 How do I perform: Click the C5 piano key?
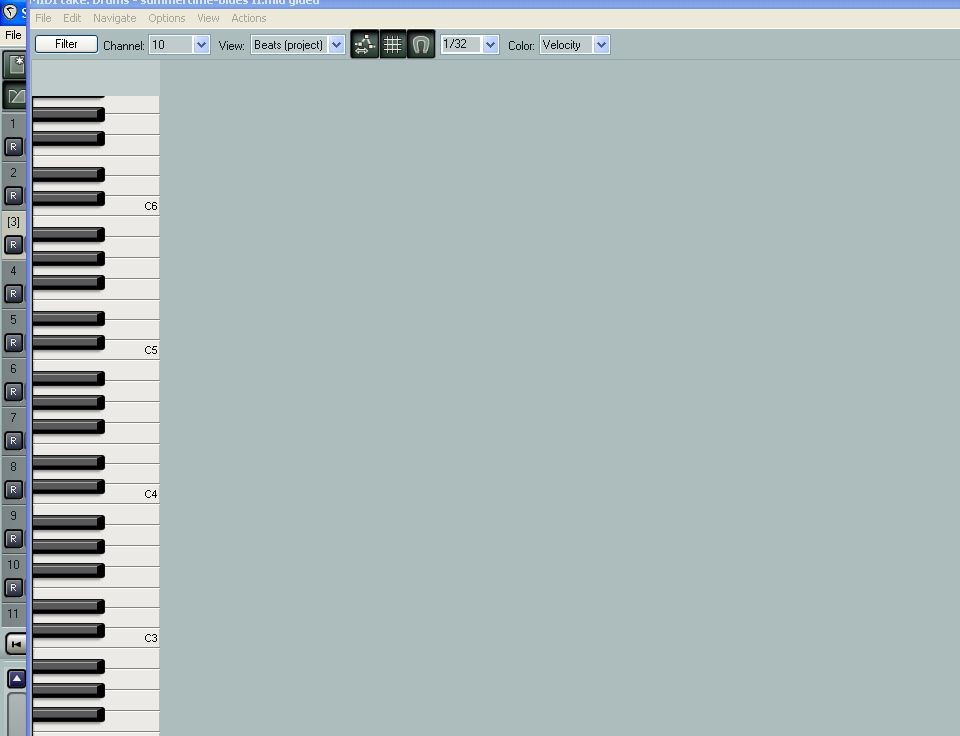click(x=132, y=350)
